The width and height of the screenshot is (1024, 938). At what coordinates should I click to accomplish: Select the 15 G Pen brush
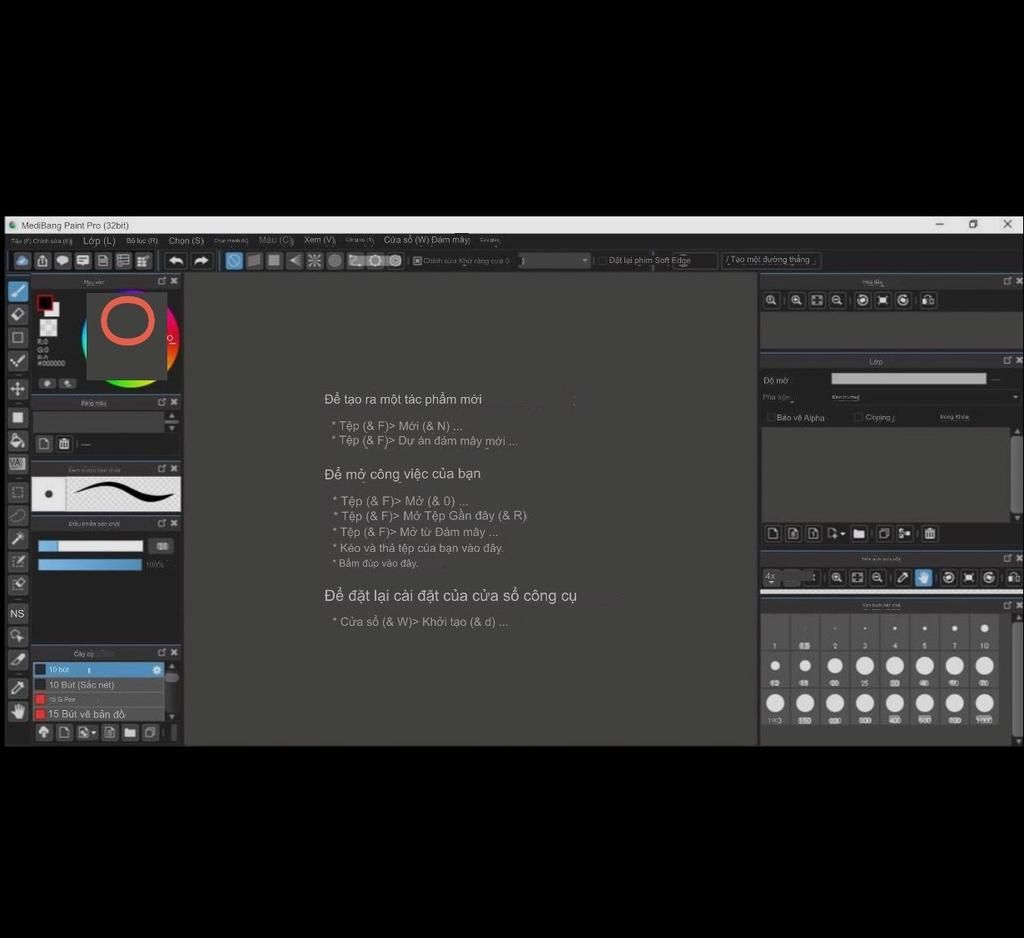click(x=98, y=699)
